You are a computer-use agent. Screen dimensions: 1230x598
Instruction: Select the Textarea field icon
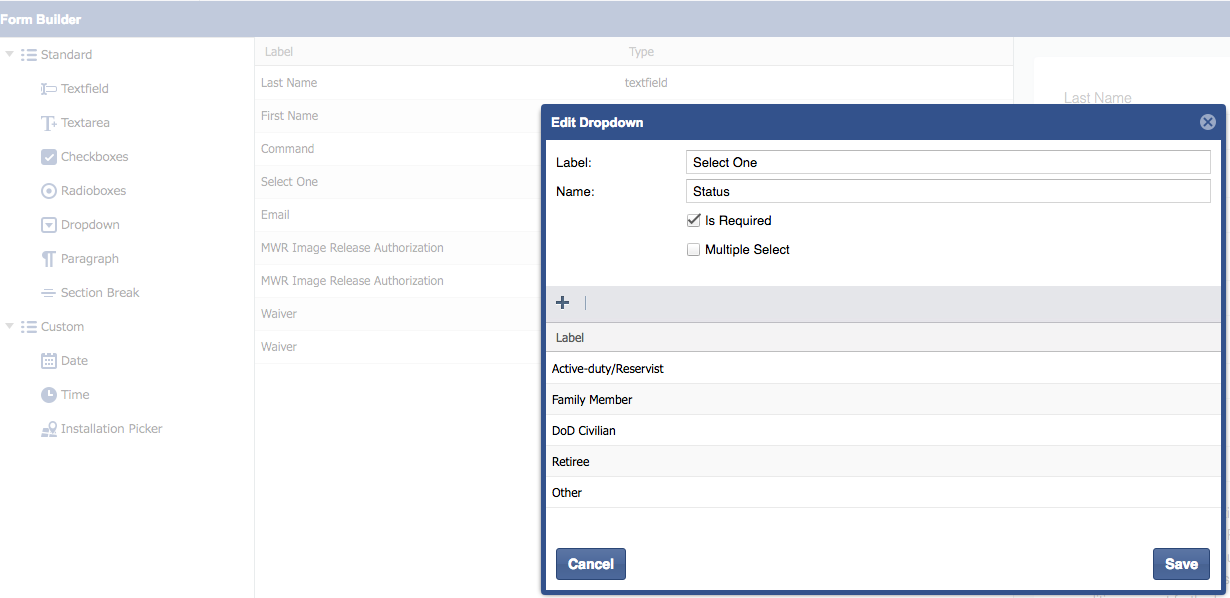coord(48,123)
